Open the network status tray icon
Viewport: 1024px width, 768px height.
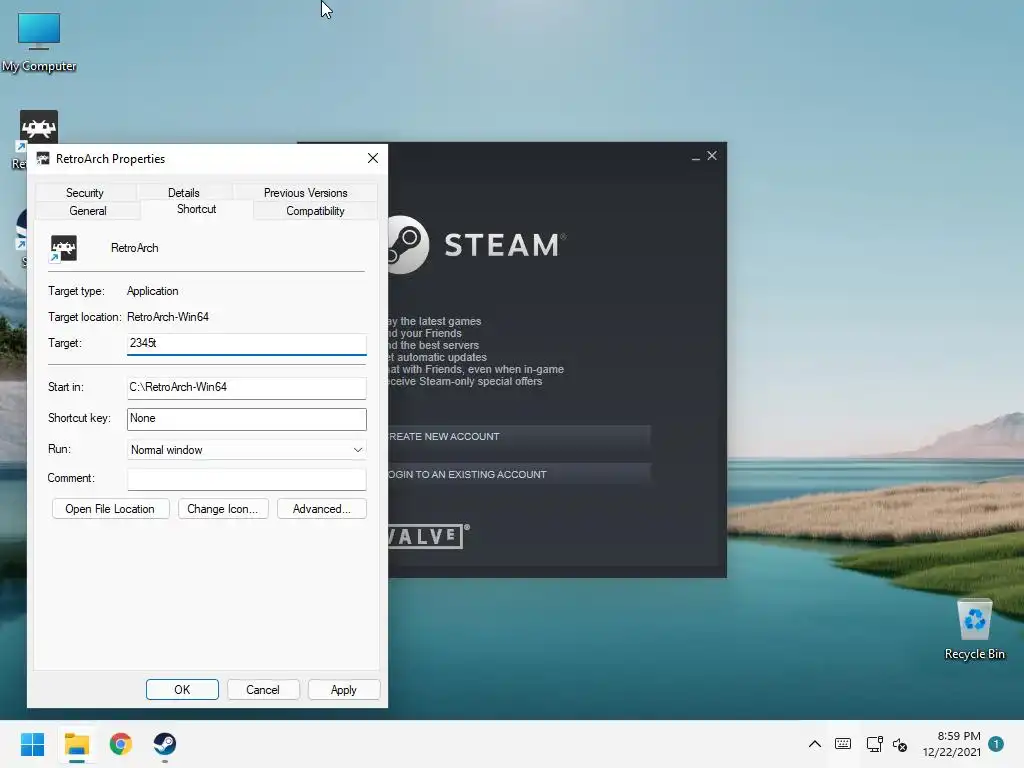pos(874,744)
